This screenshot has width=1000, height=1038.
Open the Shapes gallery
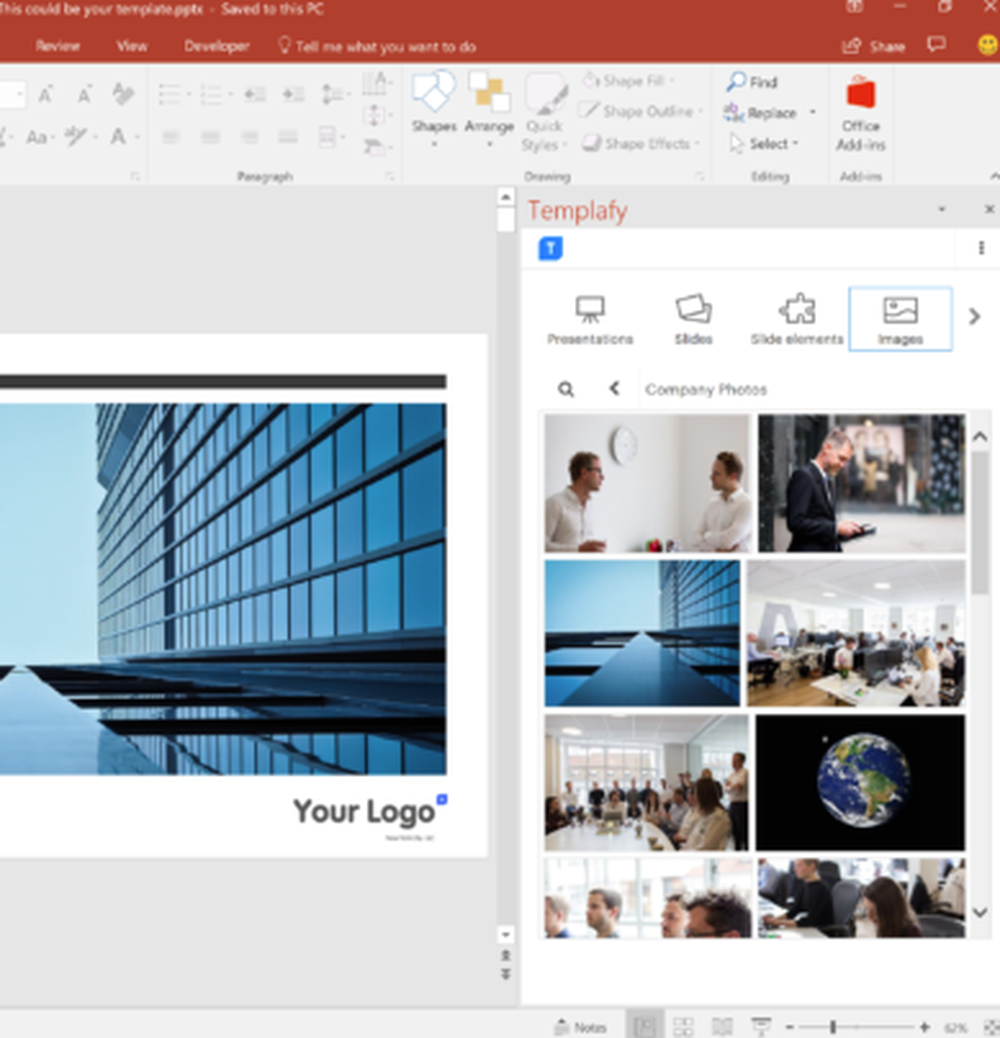point(434,109)
